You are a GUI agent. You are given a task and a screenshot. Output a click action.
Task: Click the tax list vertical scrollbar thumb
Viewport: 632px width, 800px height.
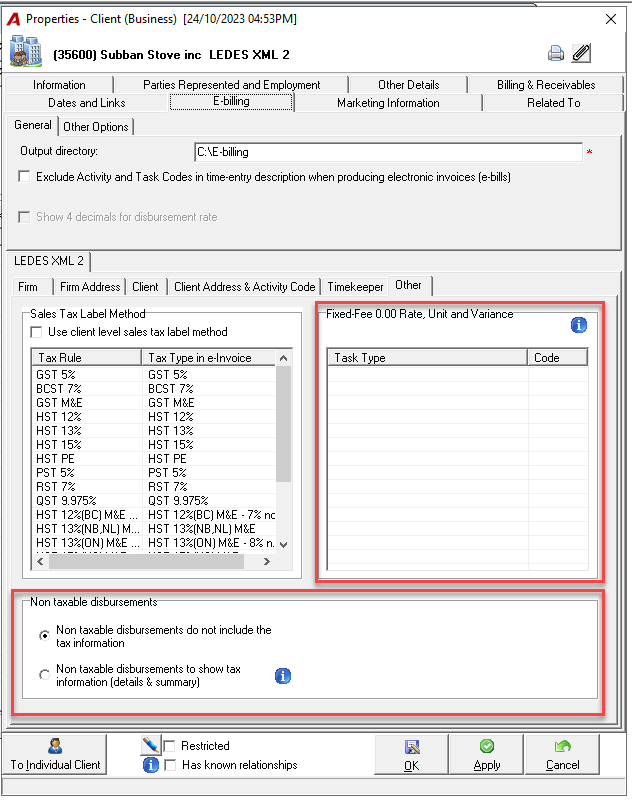click(x=284, y=423)
